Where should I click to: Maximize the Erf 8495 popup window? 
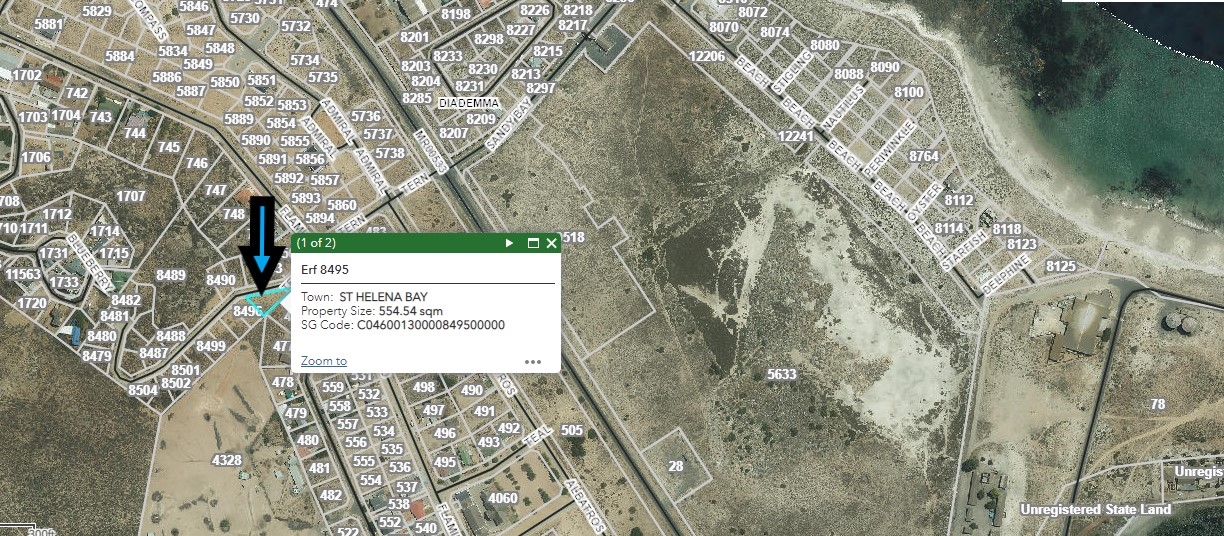[x=533, y=243]
